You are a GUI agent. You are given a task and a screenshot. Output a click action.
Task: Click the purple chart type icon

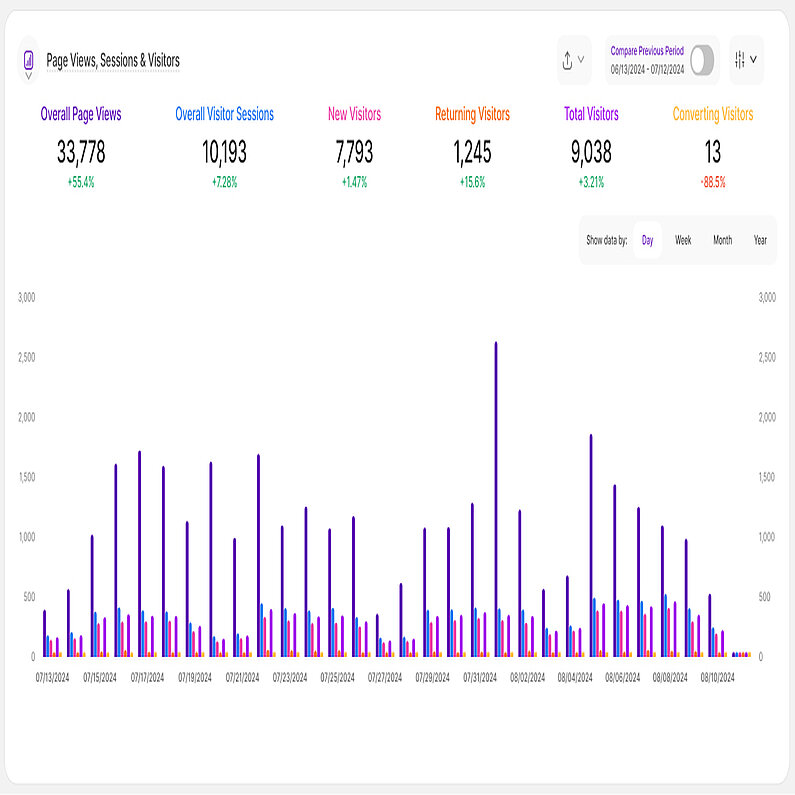tap(29, 59)
